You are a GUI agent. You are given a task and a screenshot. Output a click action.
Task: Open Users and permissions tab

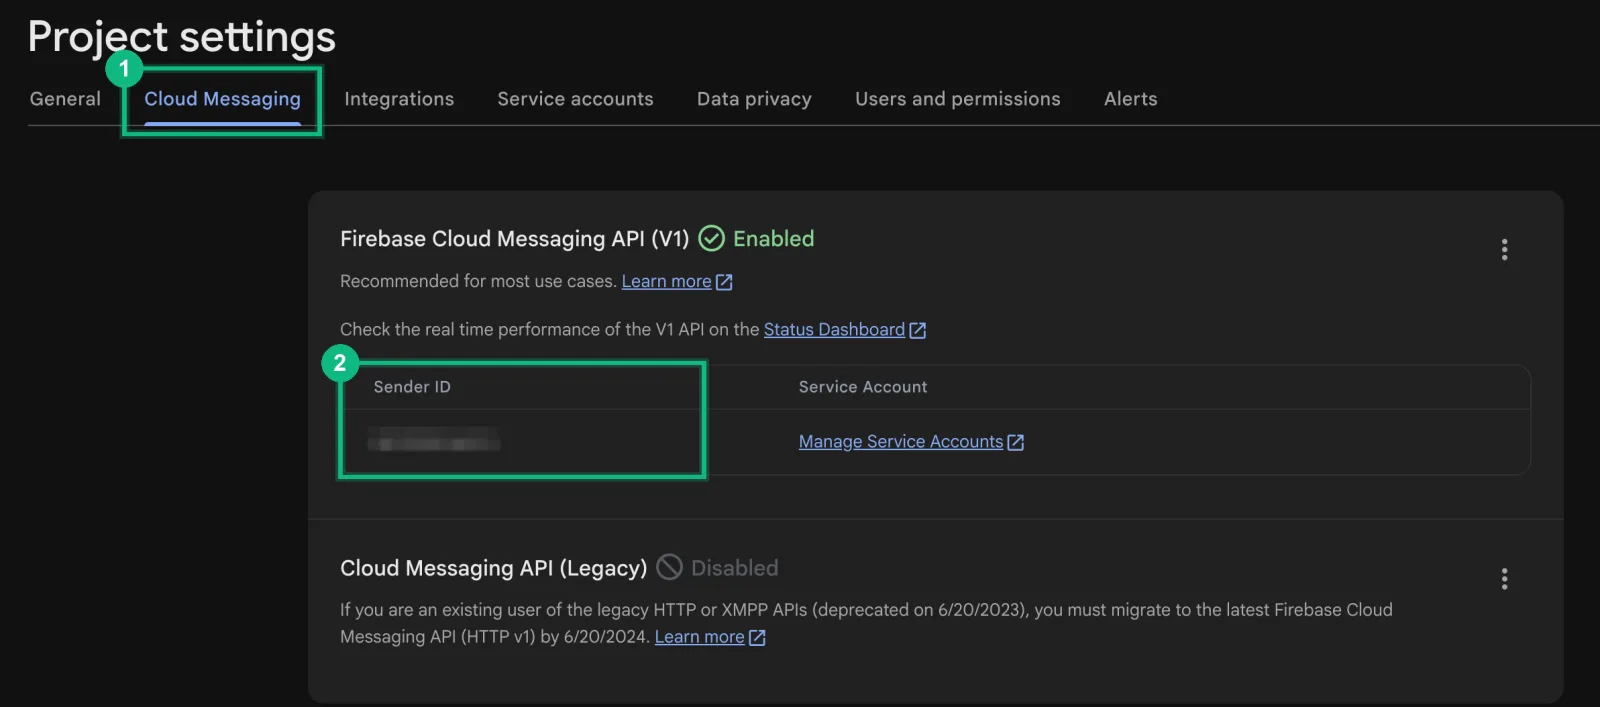(x=957, y=99)
